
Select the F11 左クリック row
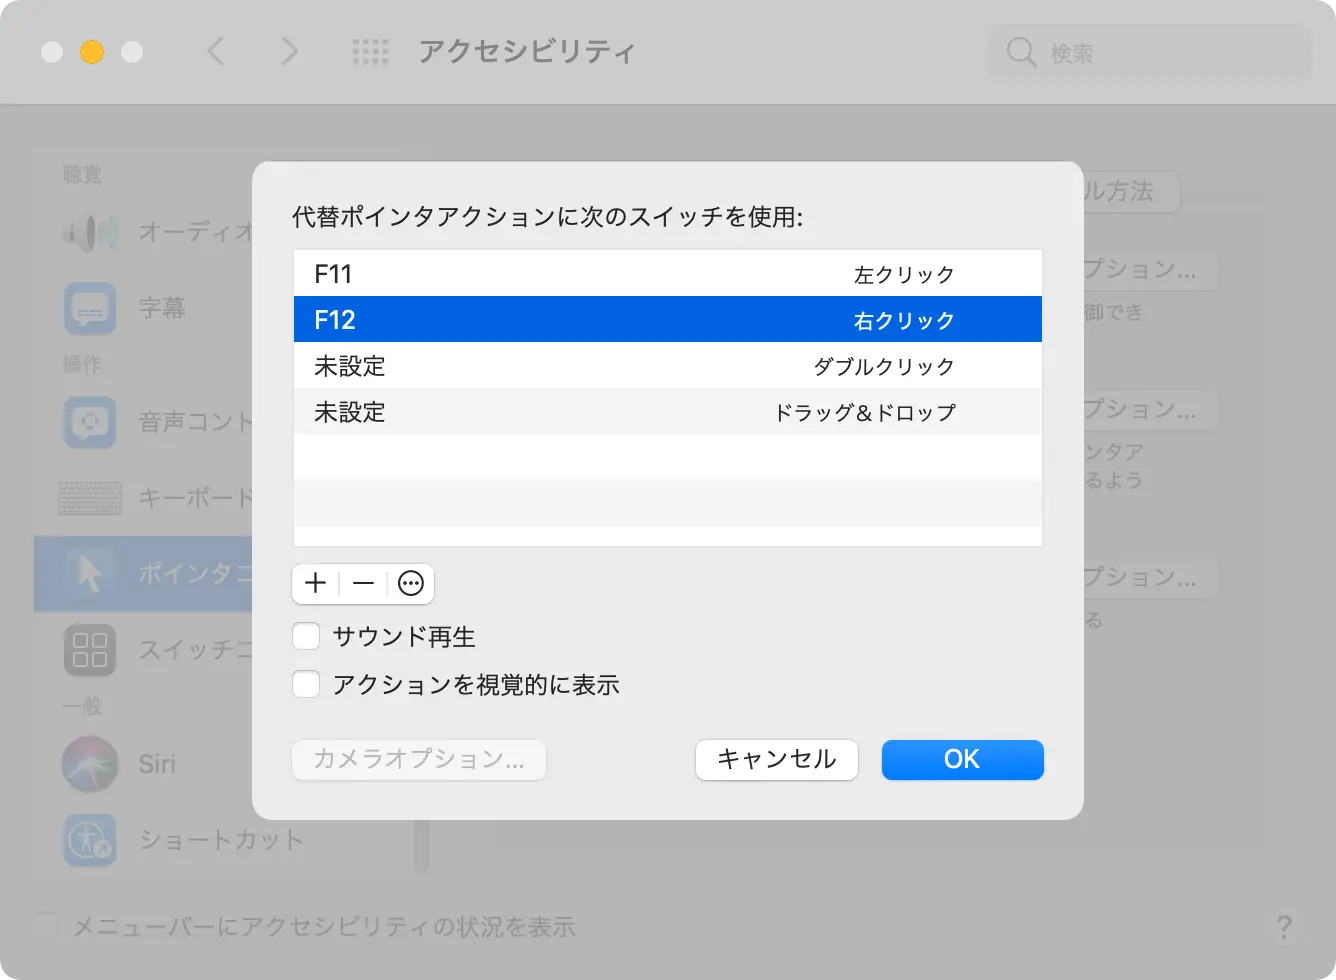pos(667,274)
